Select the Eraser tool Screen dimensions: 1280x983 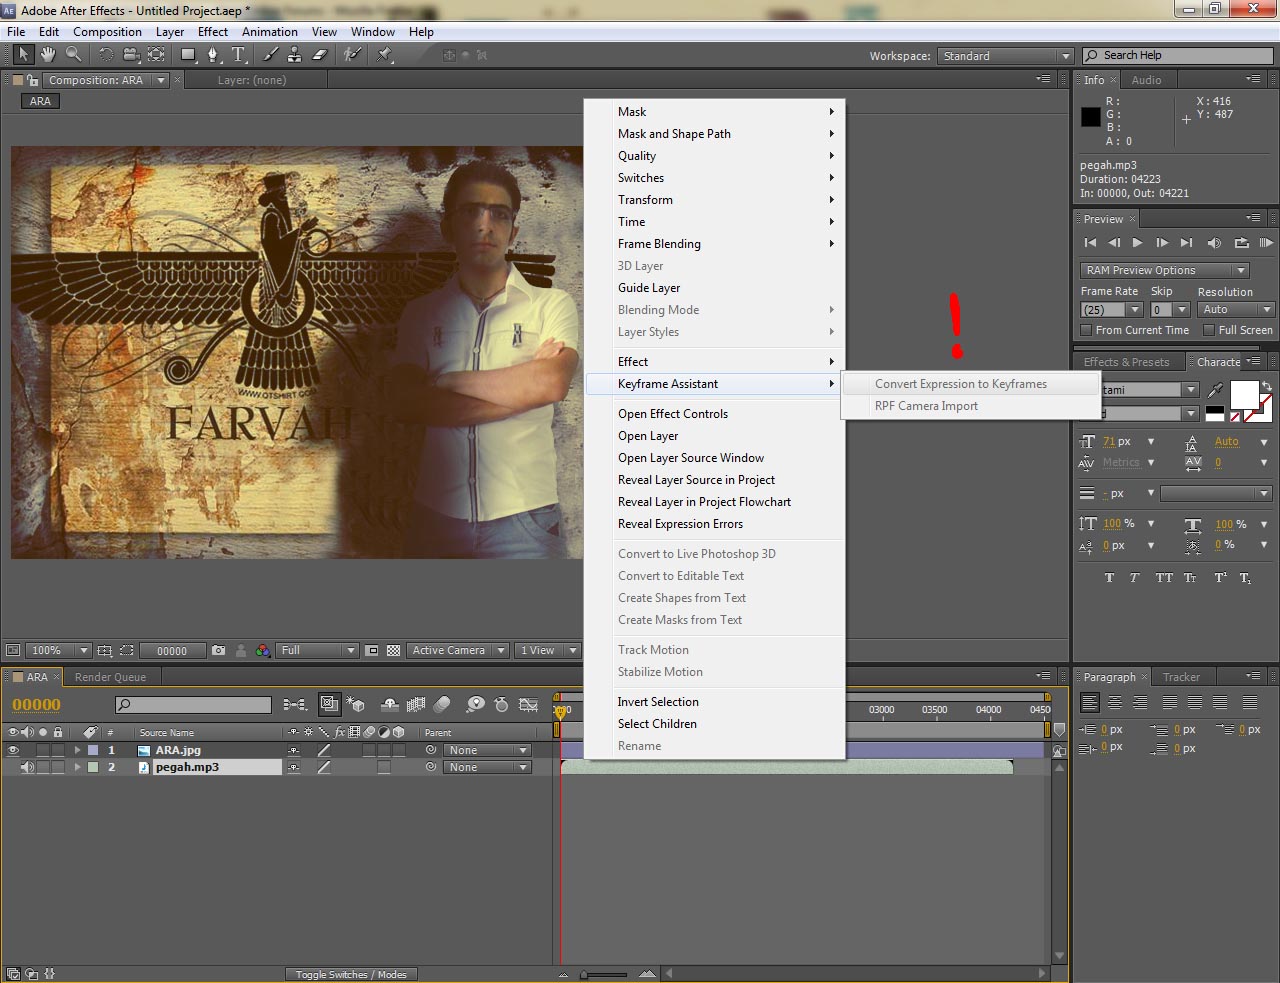[x=320, y=55]
